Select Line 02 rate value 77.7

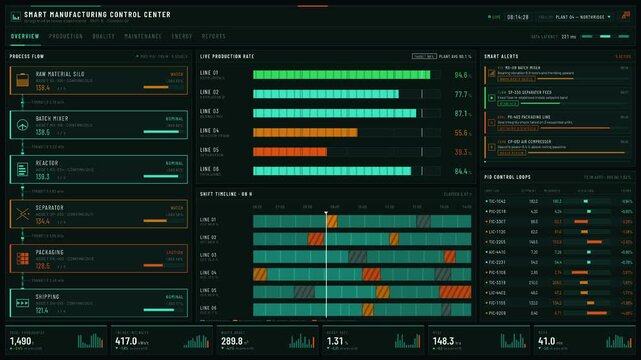click(461, 94)
